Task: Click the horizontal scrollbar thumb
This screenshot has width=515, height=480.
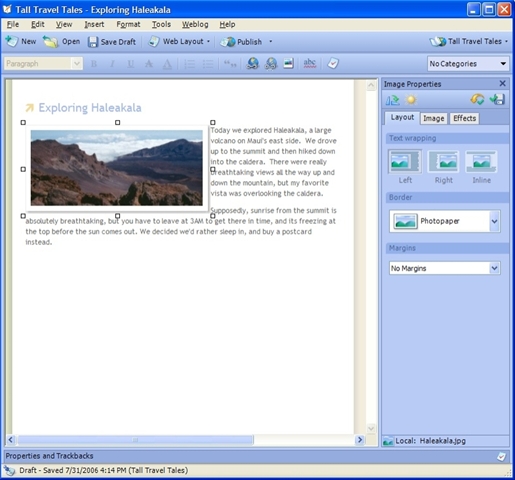Action: pos(135,440)
